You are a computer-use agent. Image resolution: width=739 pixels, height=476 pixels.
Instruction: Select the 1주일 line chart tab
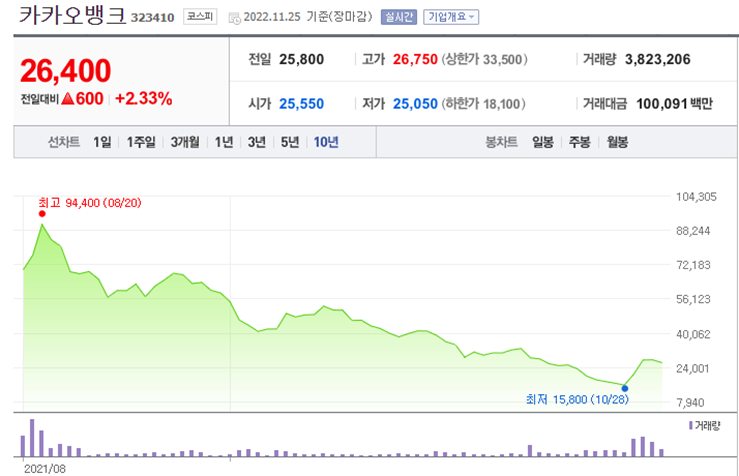pos(141,142)
